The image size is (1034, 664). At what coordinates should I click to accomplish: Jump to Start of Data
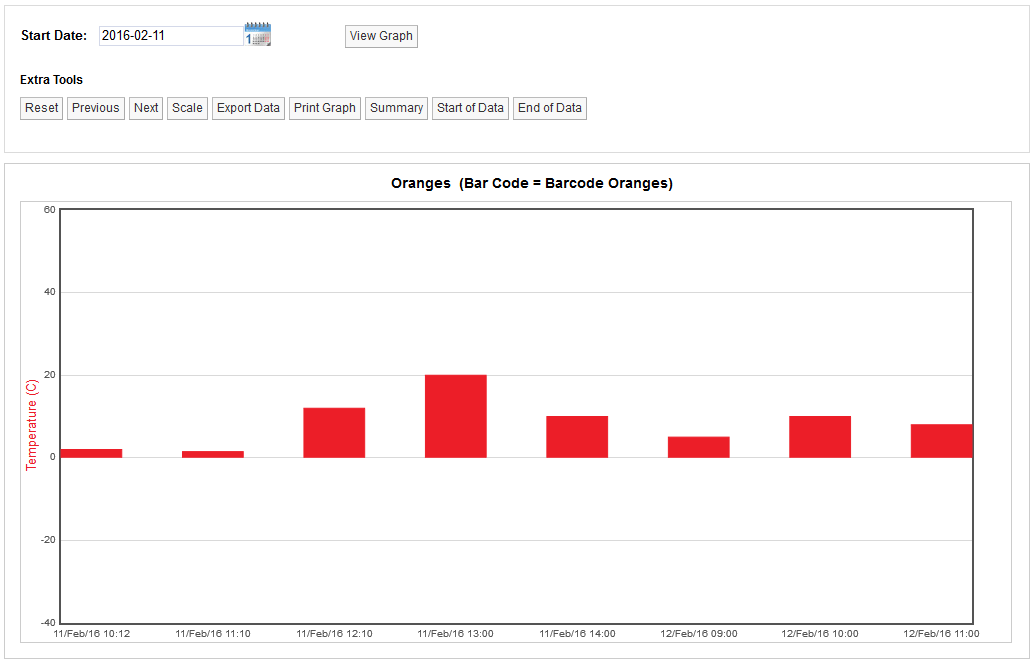tap(470, 108)
